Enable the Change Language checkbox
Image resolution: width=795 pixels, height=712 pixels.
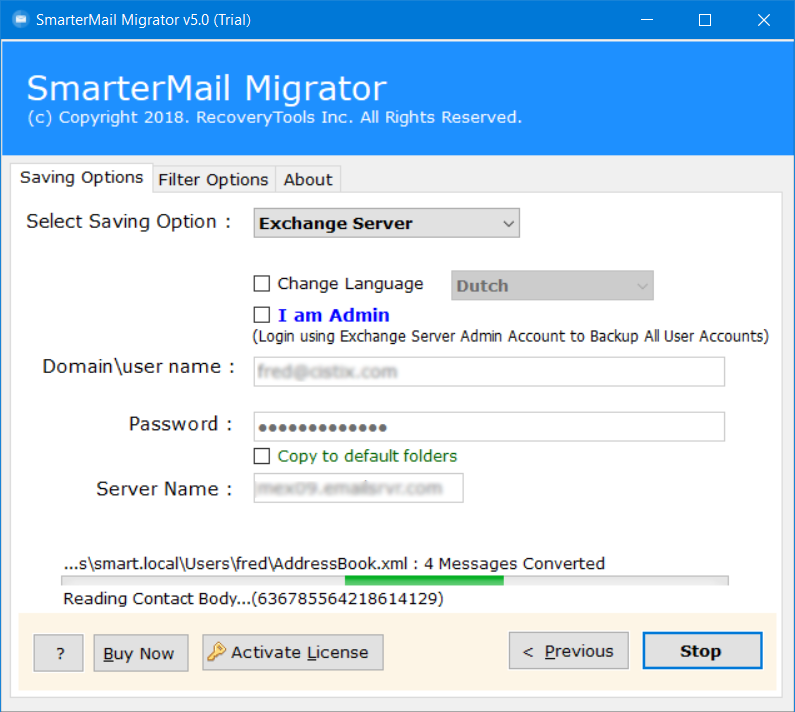click(x=262, y=283)
